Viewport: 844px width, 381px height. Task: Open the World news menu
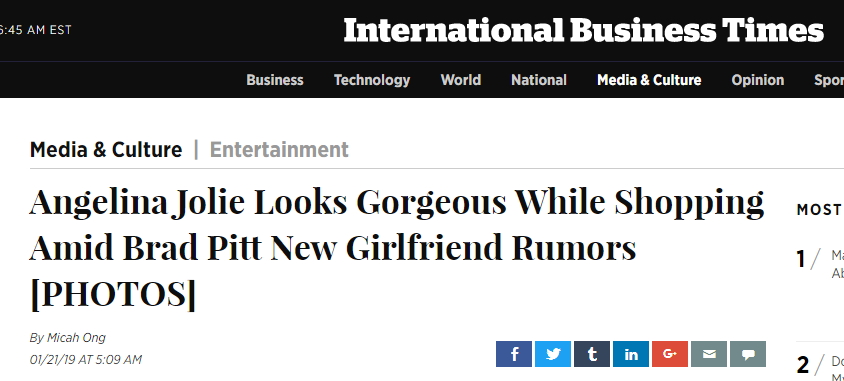pos(460,80)
